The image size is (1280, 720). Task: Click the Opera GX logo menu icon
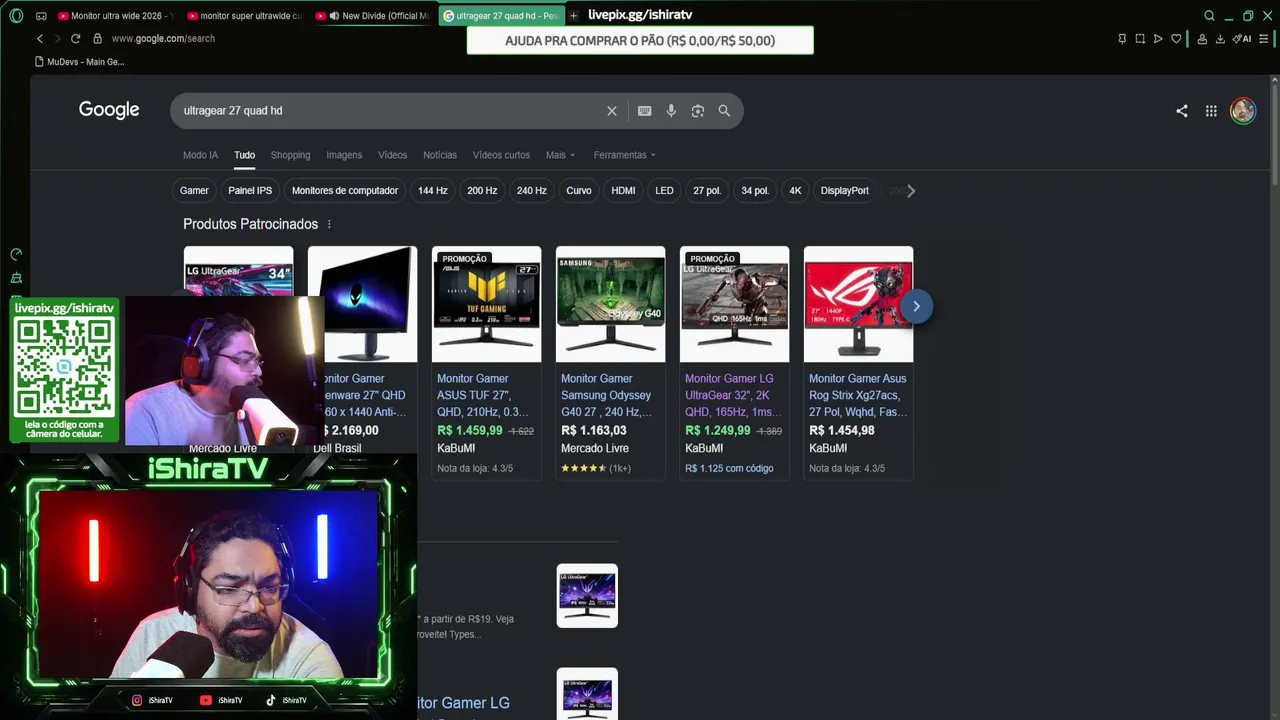[x=15, y=16]
